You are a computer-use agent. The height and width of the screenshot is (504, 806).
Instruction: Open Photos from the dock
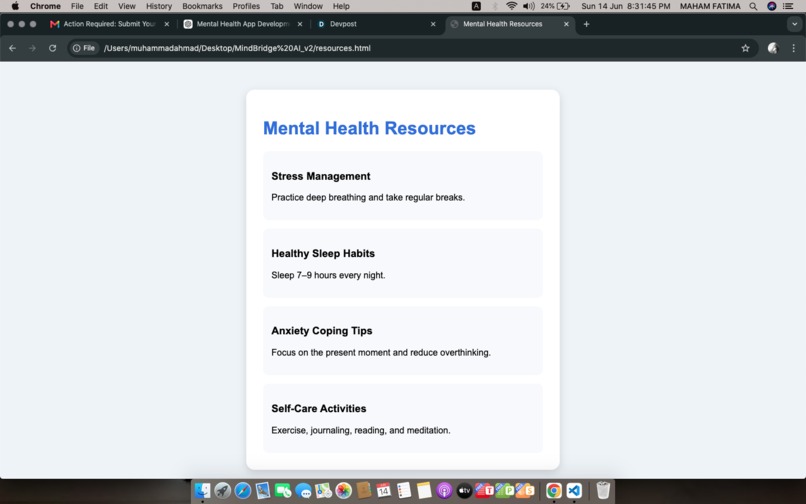343,491
